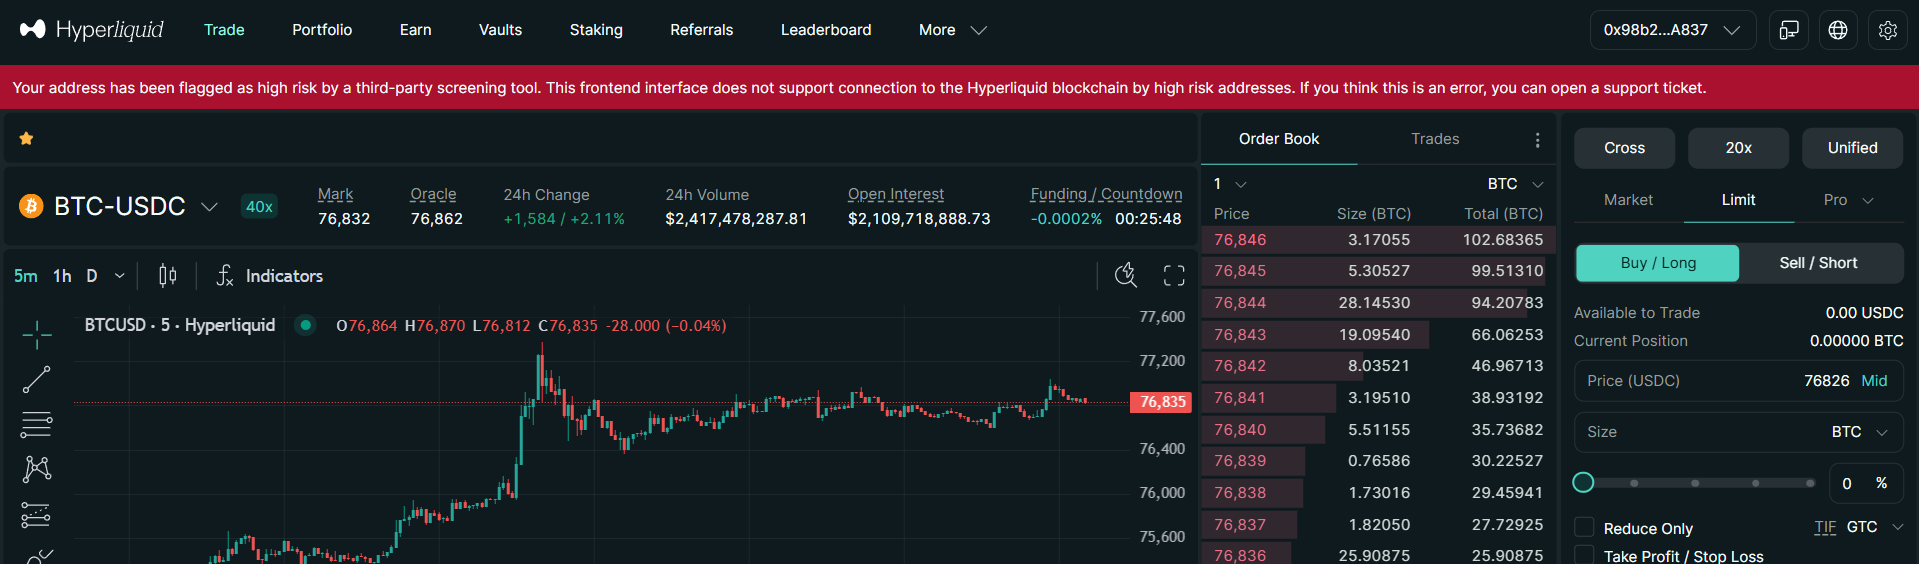This screenshot has width=1919, height=564.
Task: Select the pattern drawing tool
Action: pos(37,469)
